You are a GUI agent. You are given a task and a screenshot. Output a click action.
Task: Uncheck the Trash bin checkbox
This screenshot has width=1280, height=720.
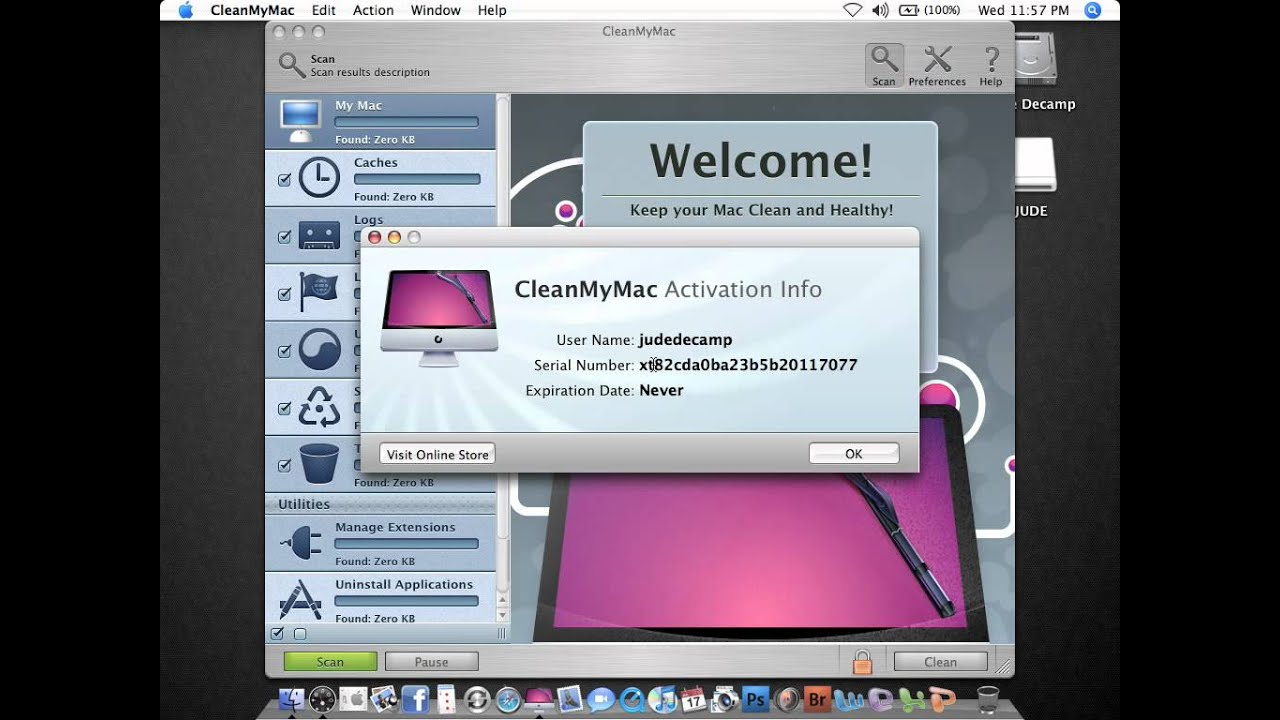point(284,465)
